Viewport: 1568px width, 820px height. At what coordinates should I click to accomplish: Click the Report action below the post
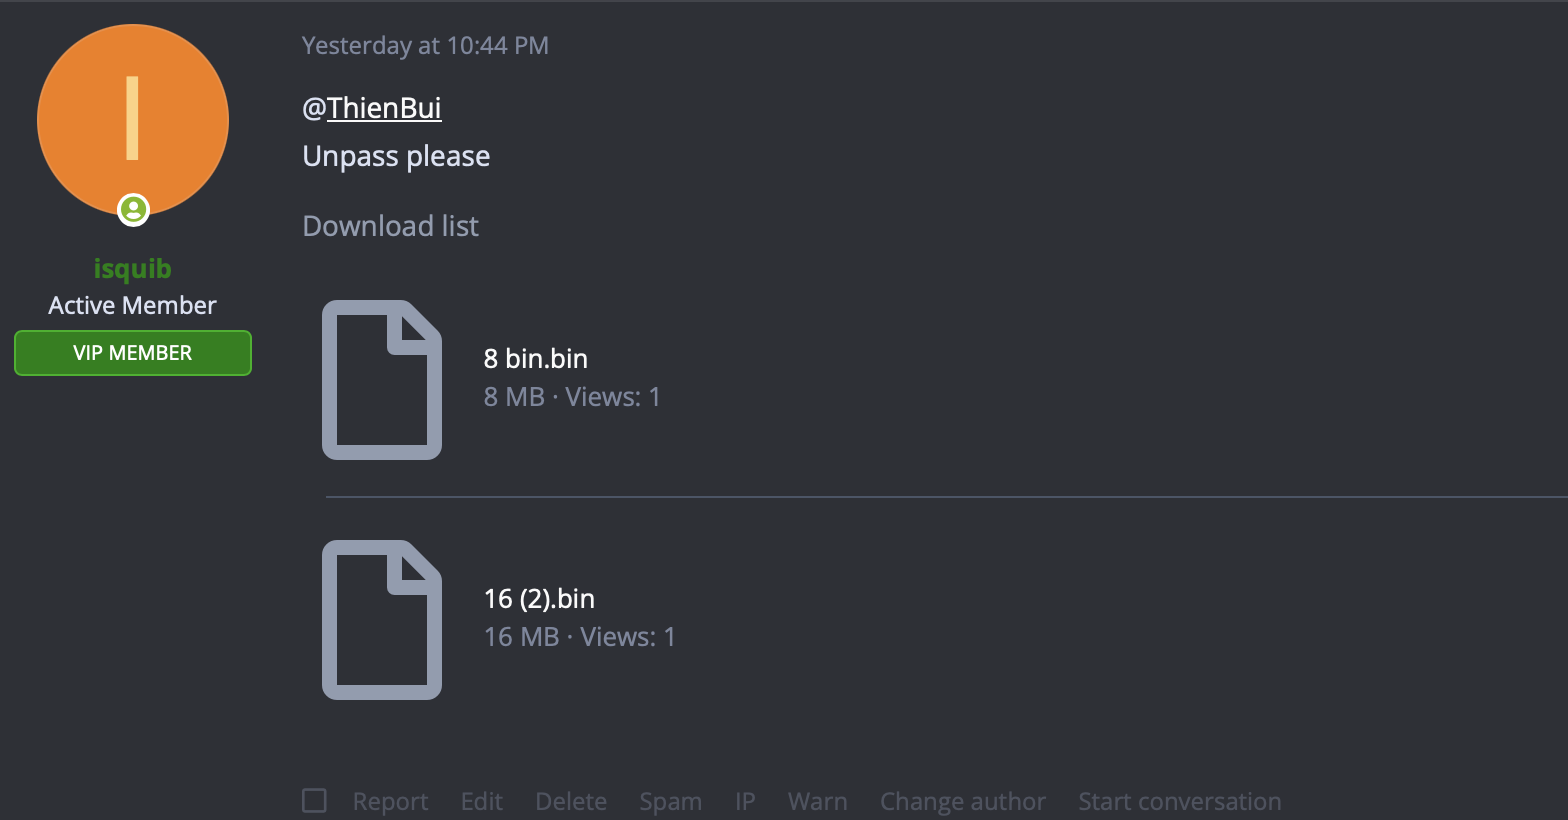[390, 800]
